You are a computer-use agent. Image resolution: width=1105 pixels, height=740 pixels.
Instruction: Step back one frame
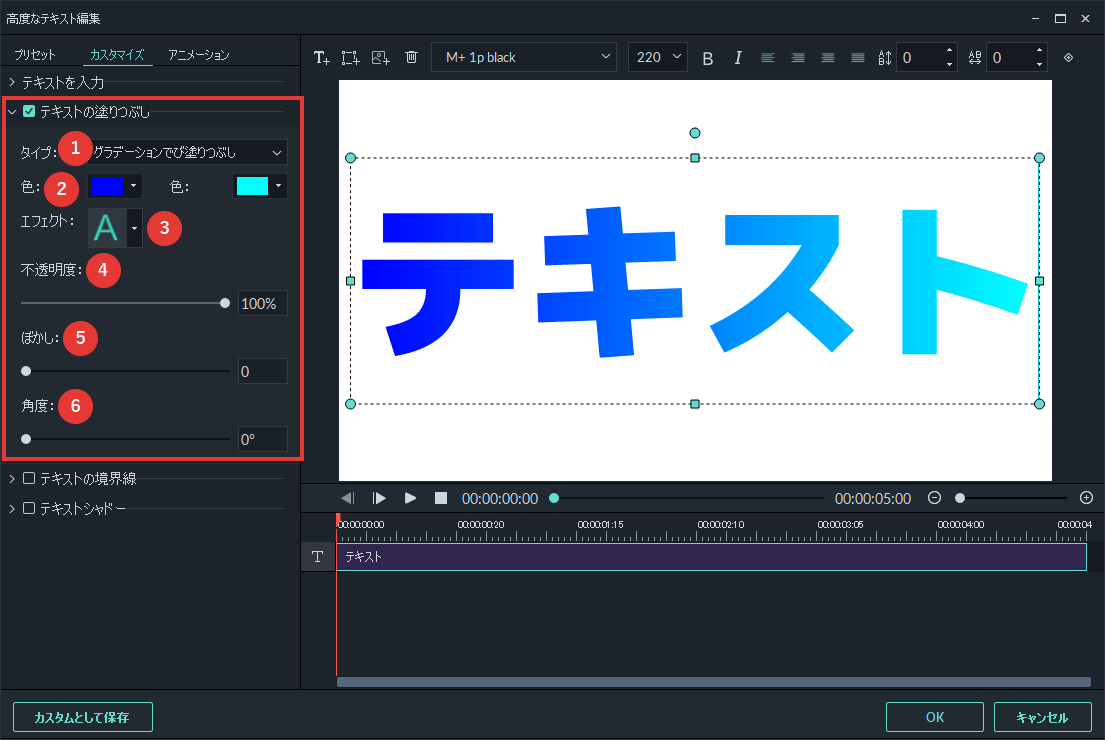pyautogui.click(x=348, y=498)
